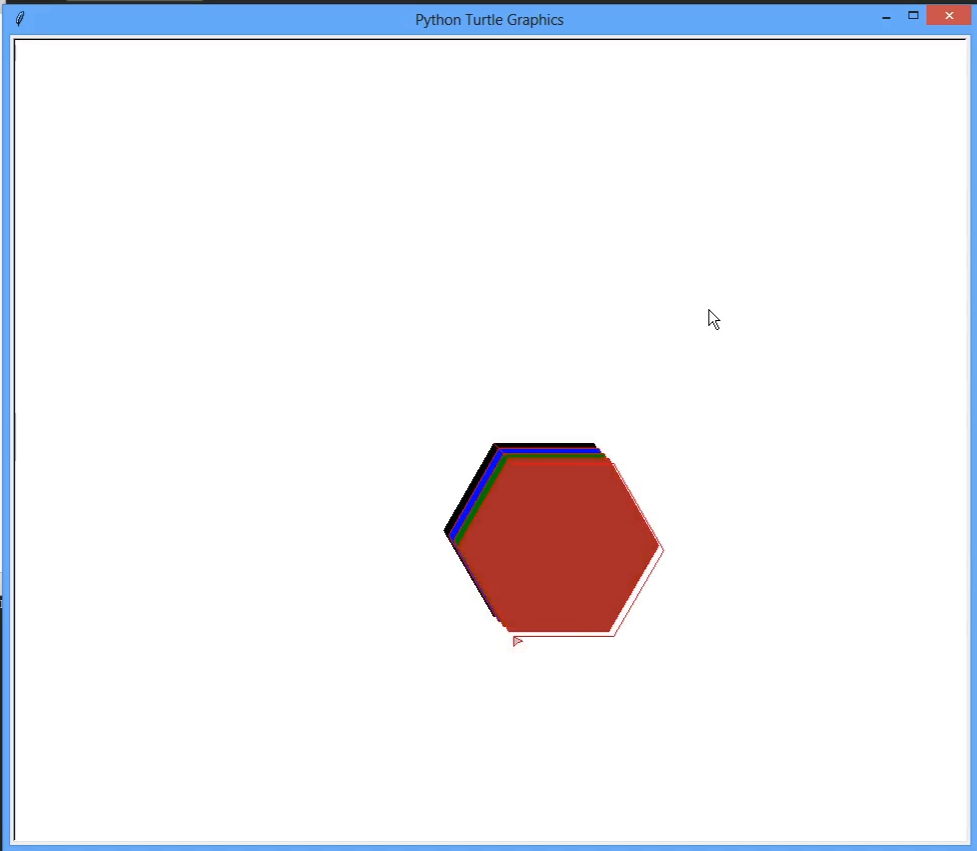Click the Tk feather icon in title bar
The image size is (977, 851).
tap(20, 19)
